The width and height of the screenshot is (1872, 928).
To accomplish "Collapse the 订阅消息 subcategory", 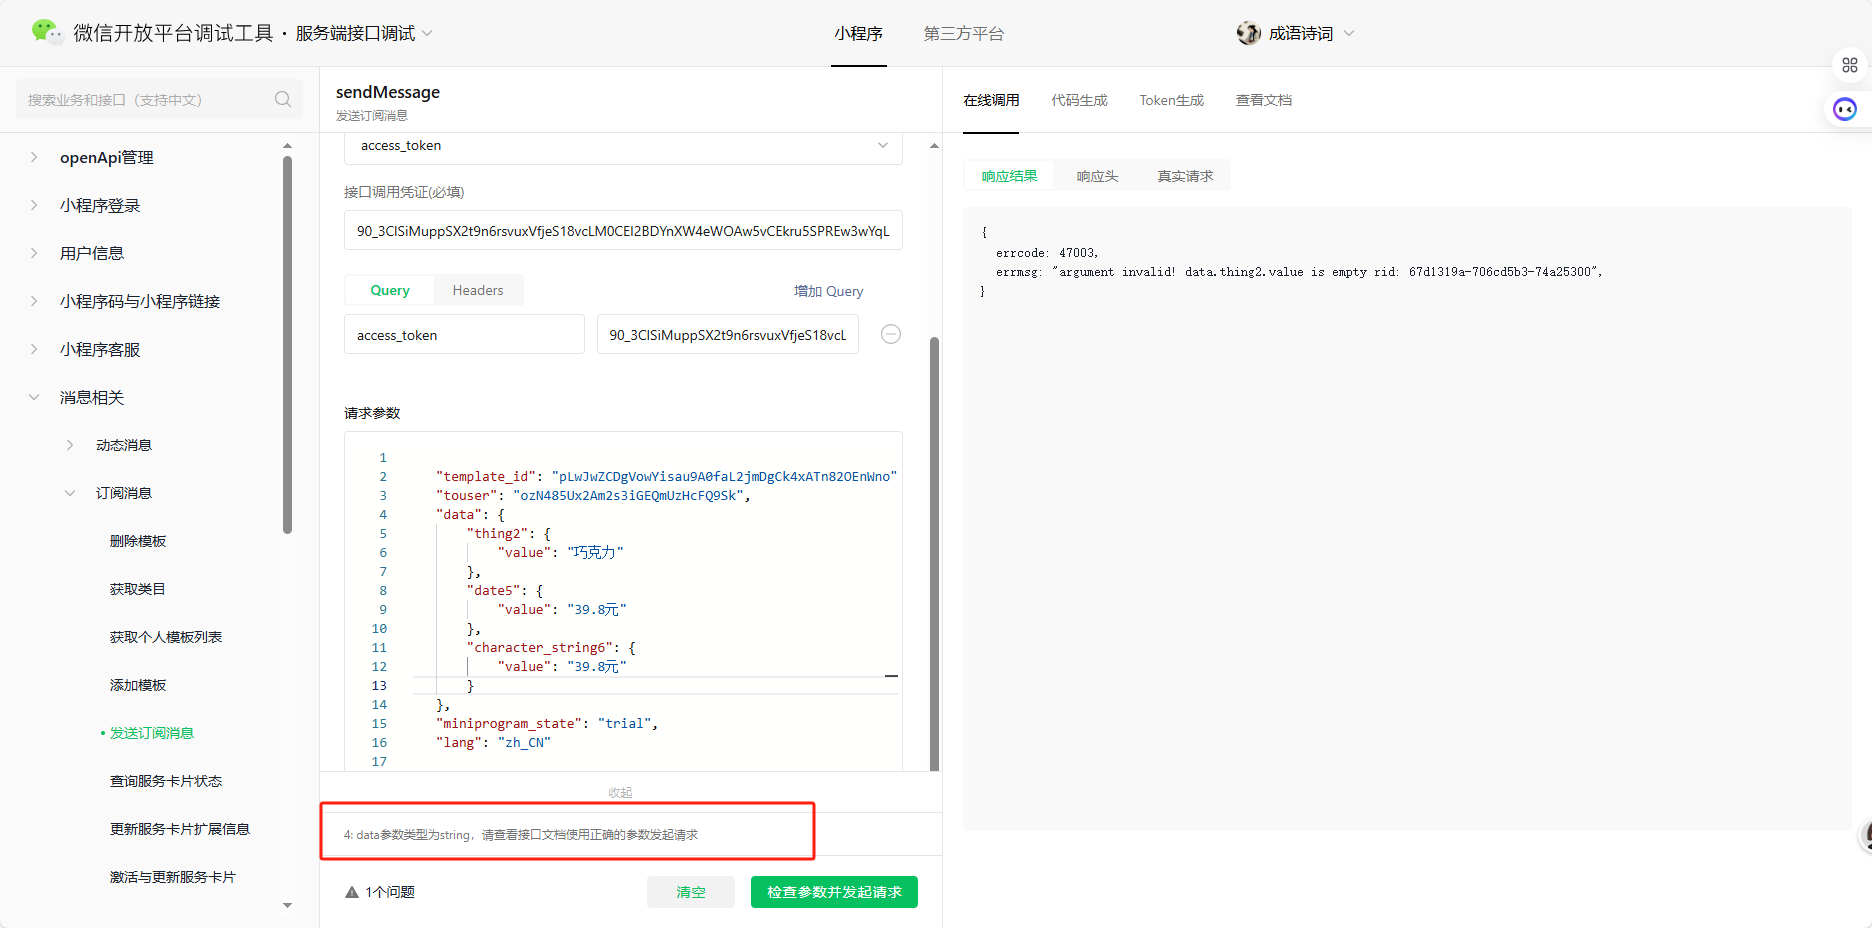I will click(x=70, y=493).
